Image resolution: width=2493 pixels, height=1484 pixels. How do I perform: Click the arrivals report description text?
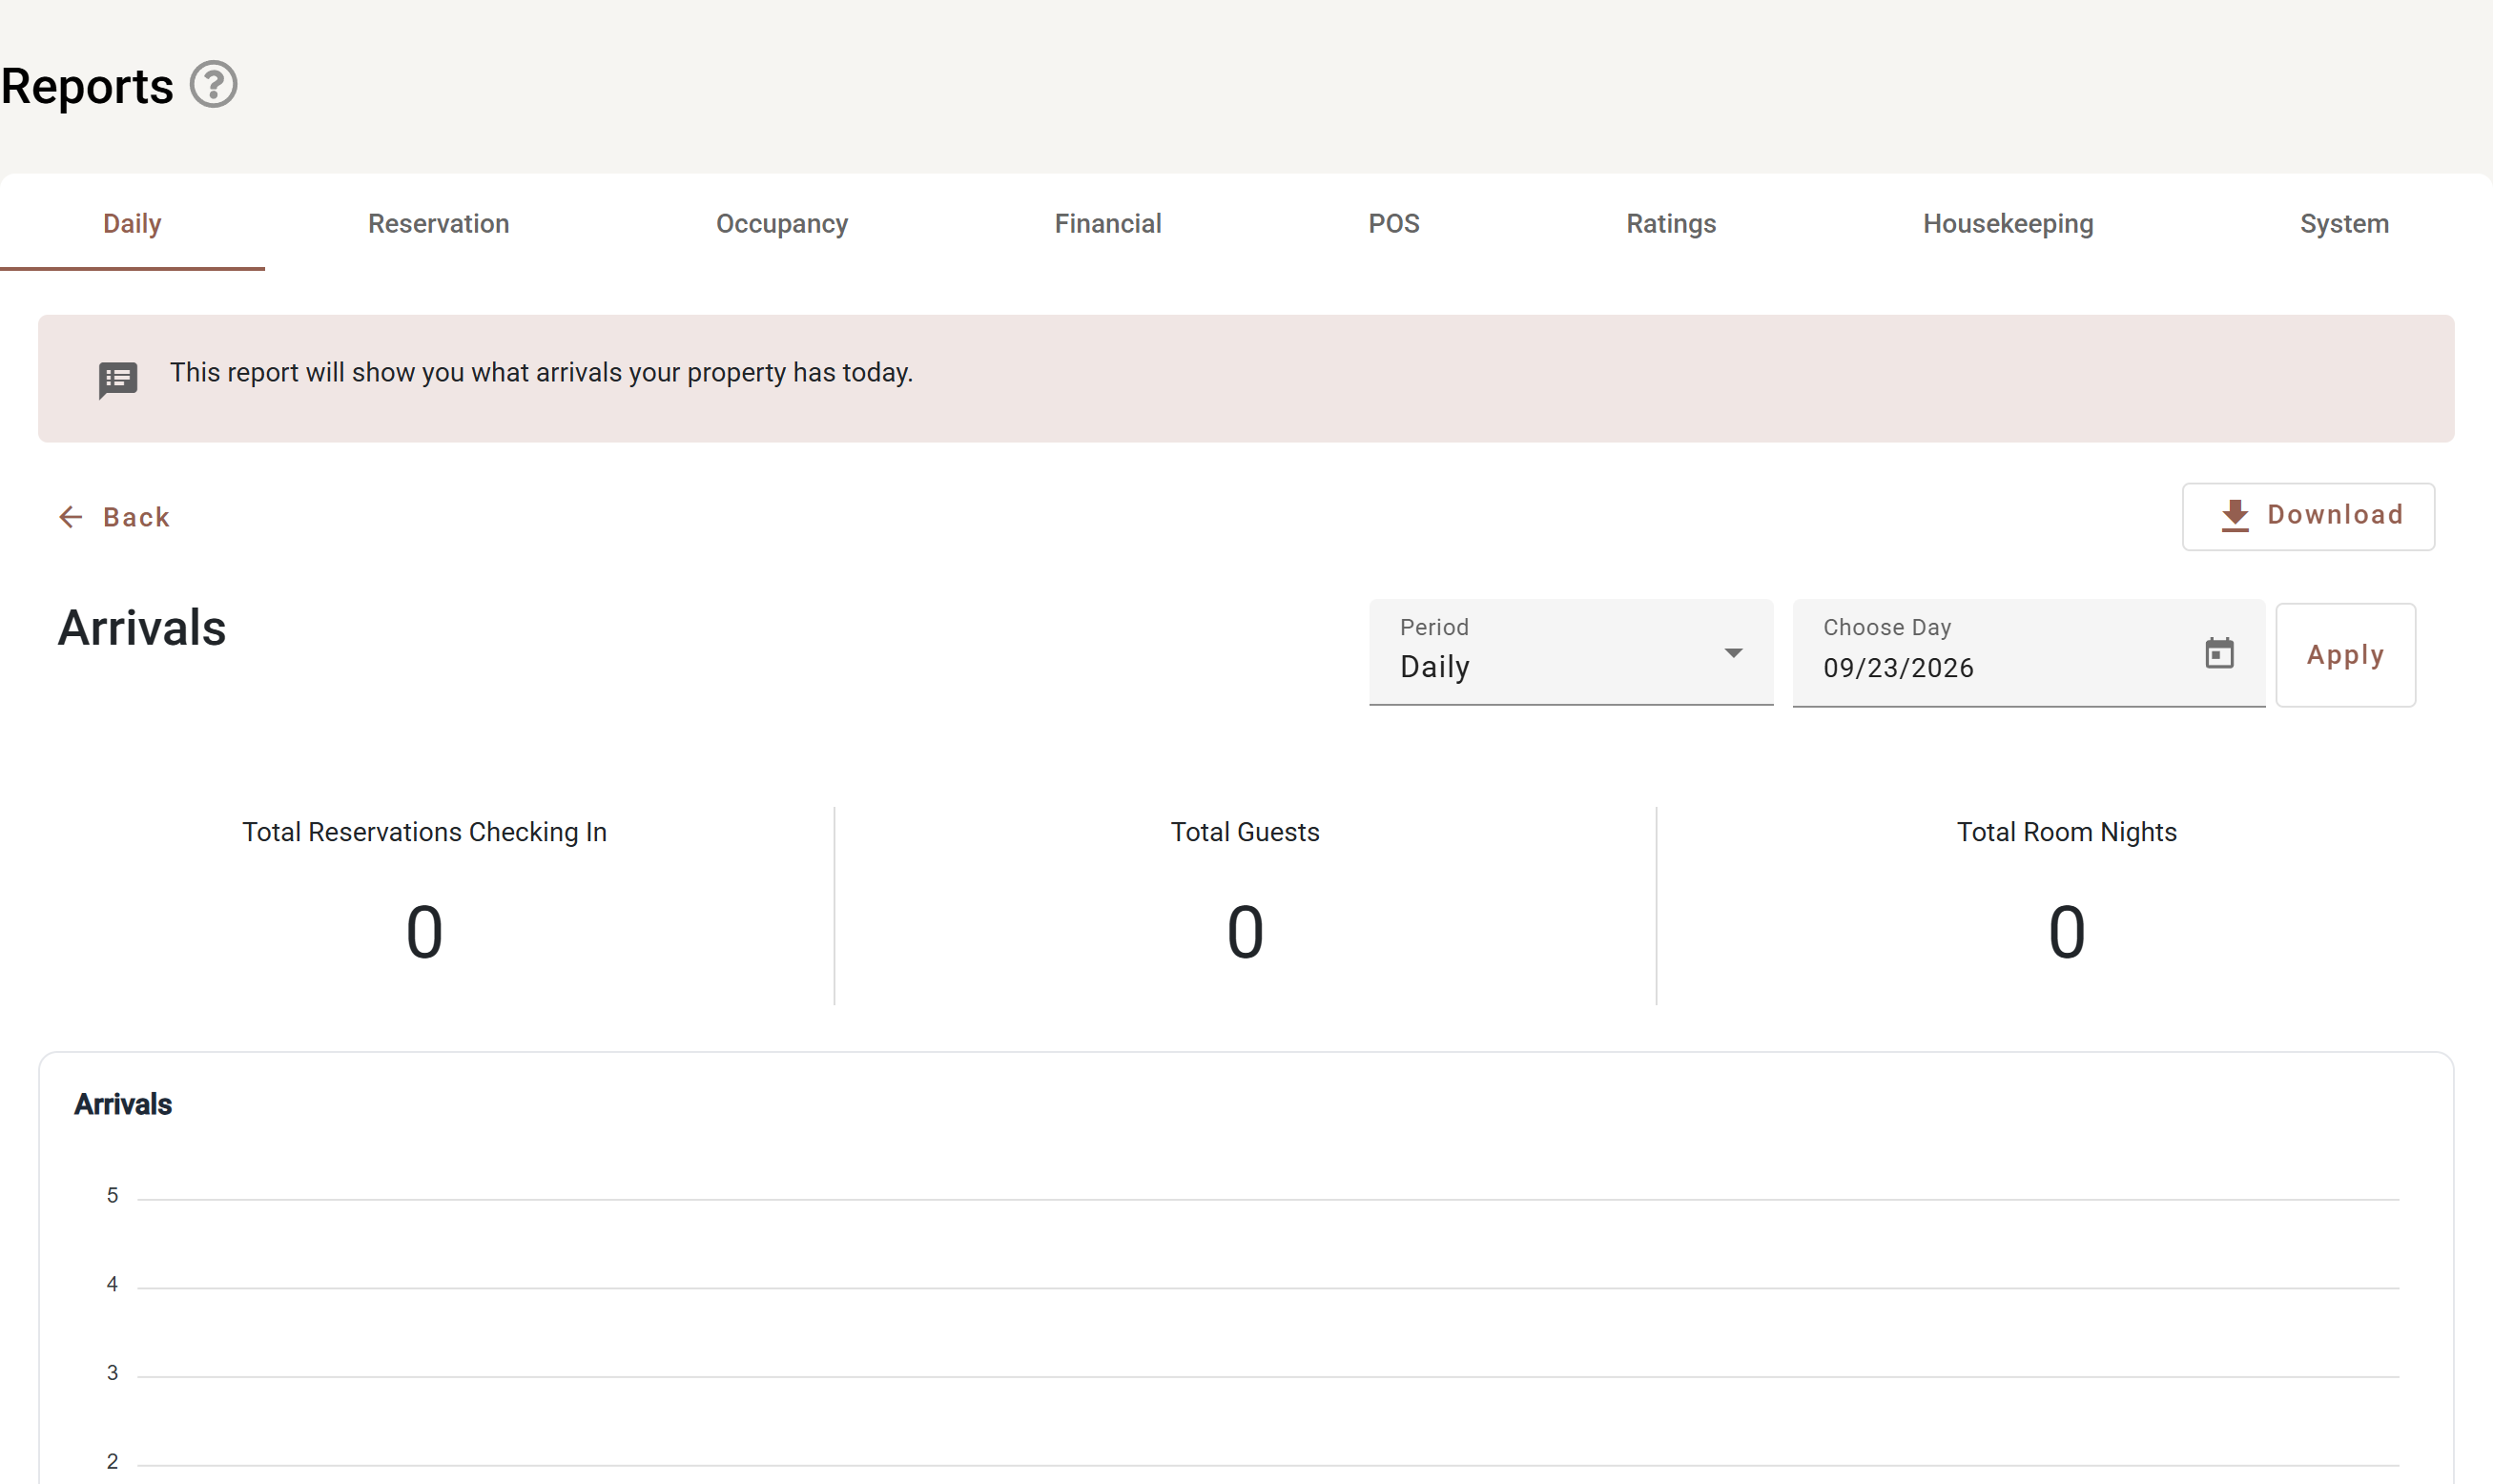541,372
